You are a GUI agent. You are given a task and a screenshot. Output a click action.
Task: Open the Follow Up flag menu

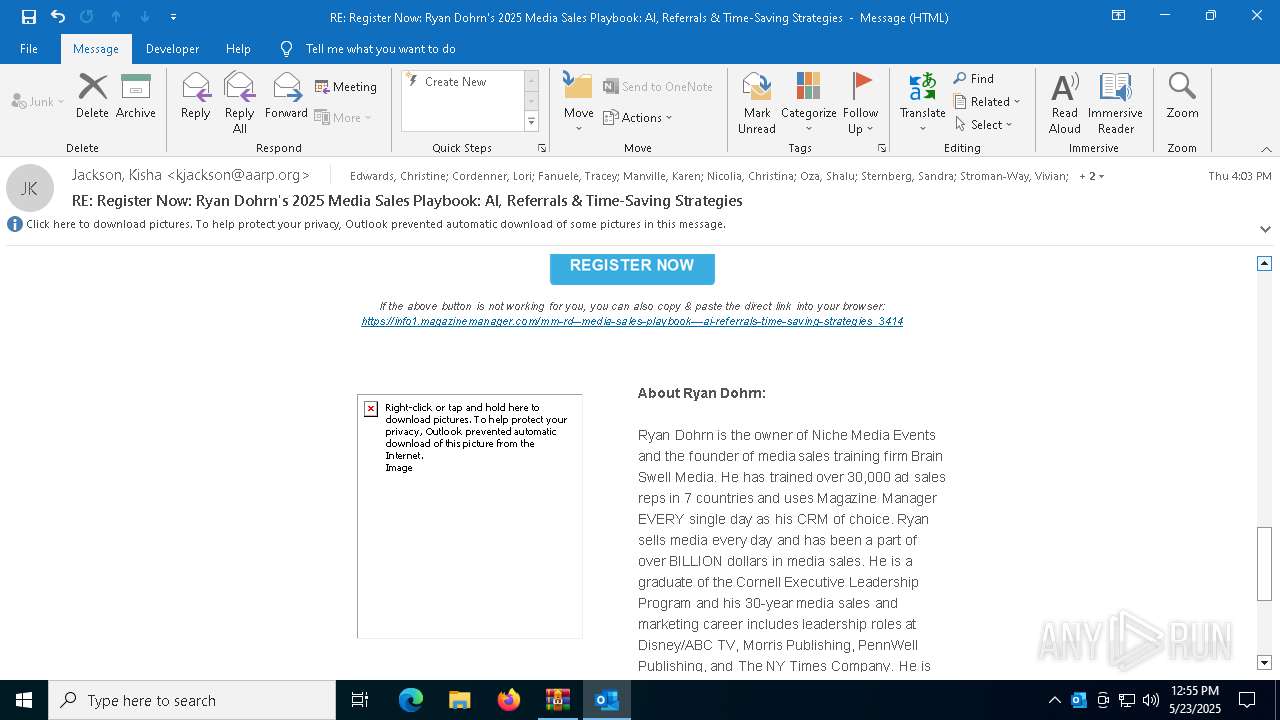[860, 102]
